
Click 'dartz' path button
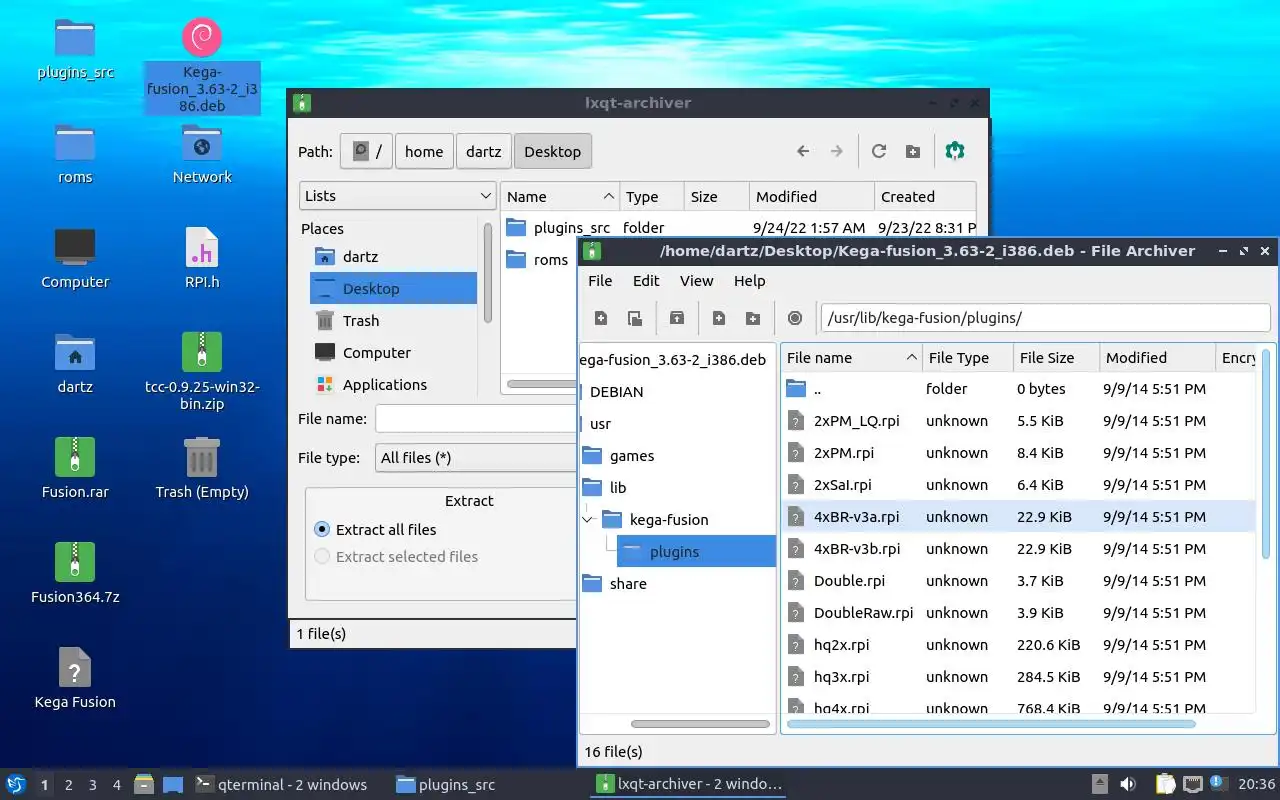click(x=484, y=151)
